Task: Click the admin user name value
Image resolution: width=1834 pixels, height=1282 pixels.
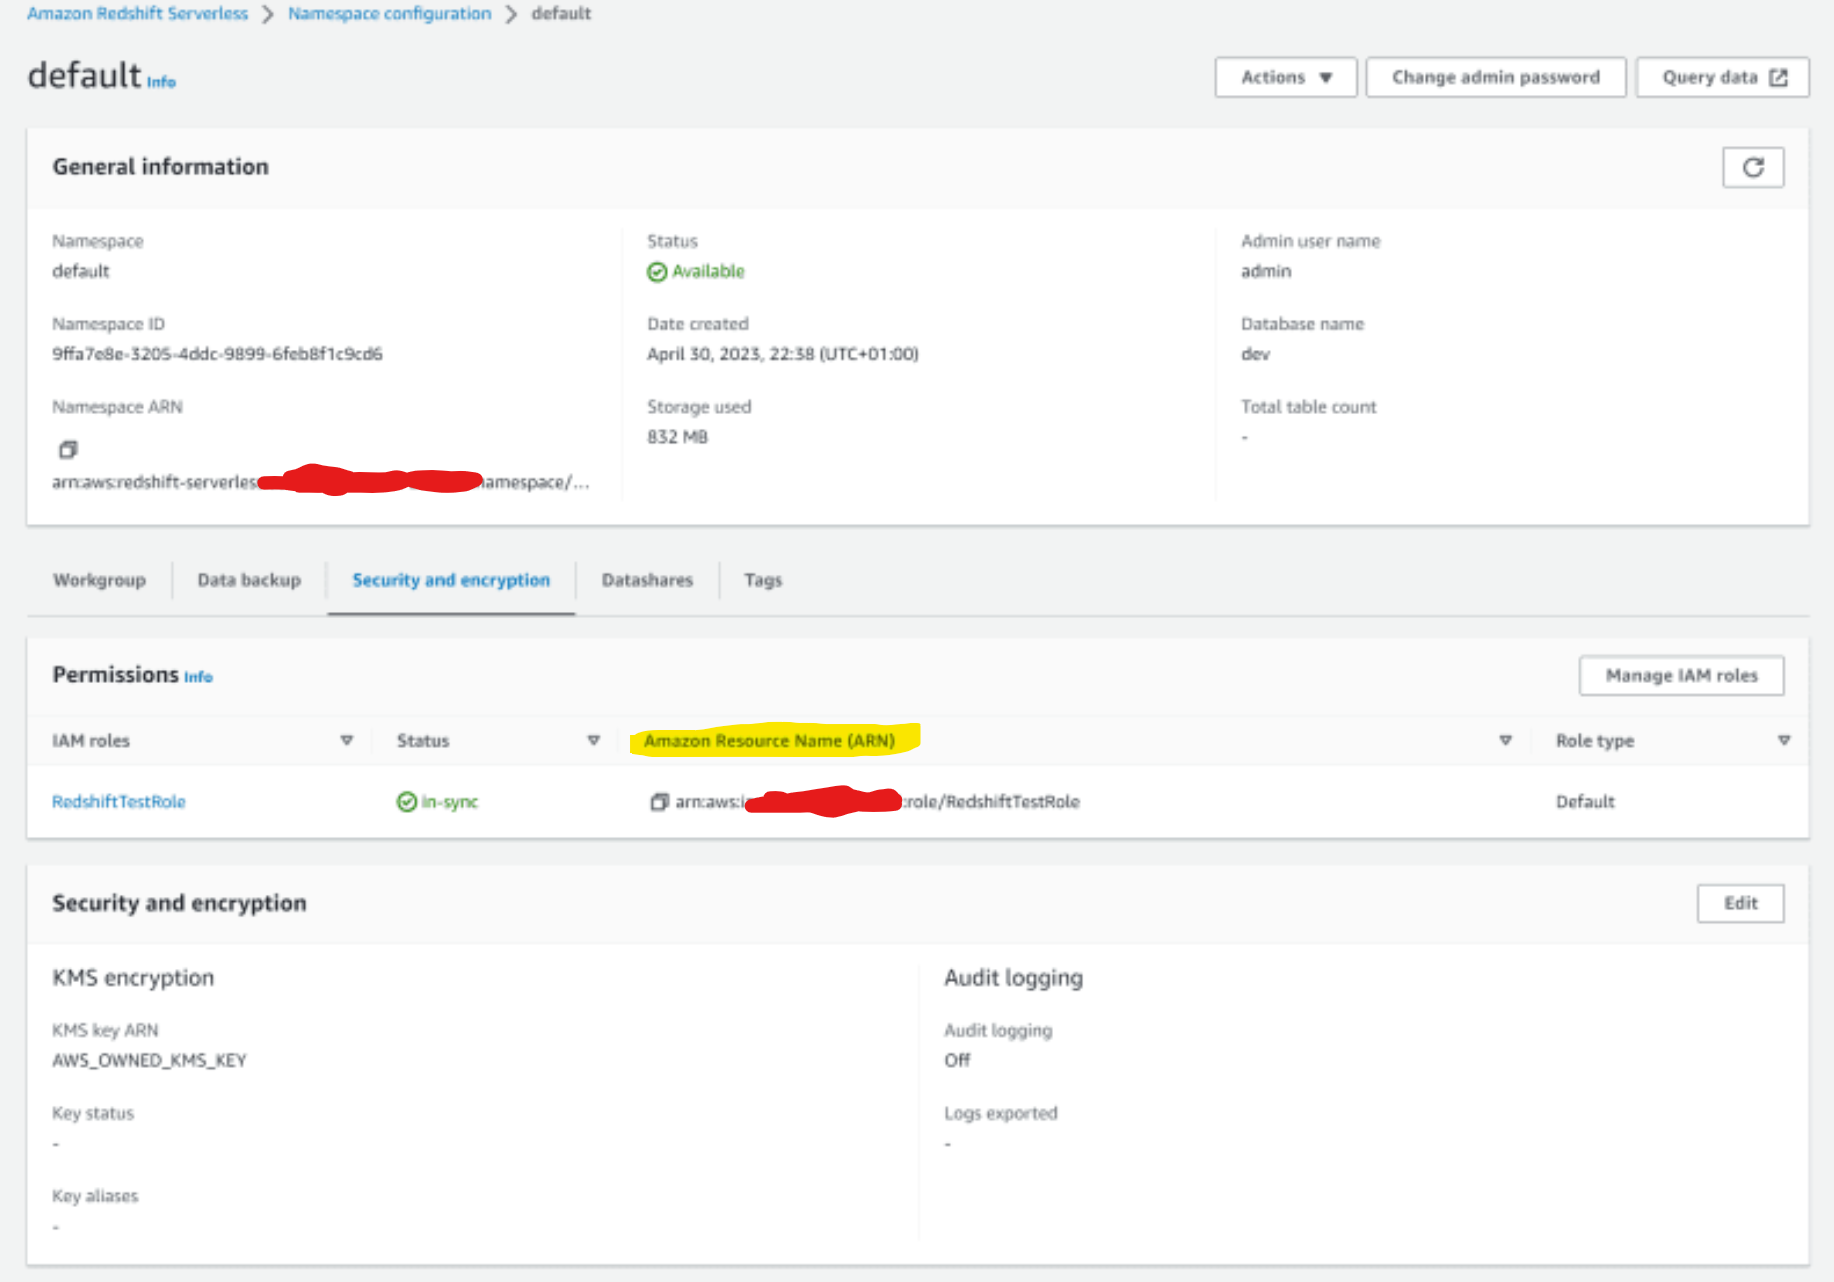Action: pos(1266,272)
